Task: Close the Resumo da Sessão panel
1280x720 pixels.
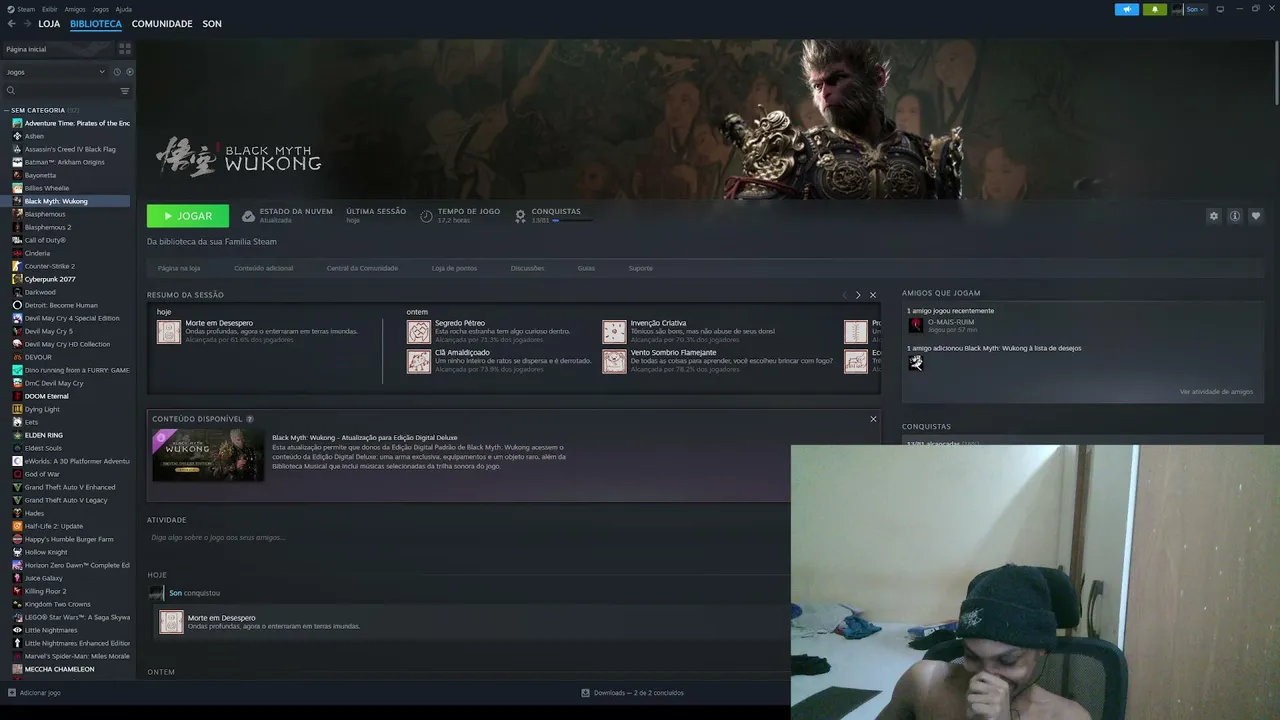Action: pyautogui.click(x=873, y=295)
